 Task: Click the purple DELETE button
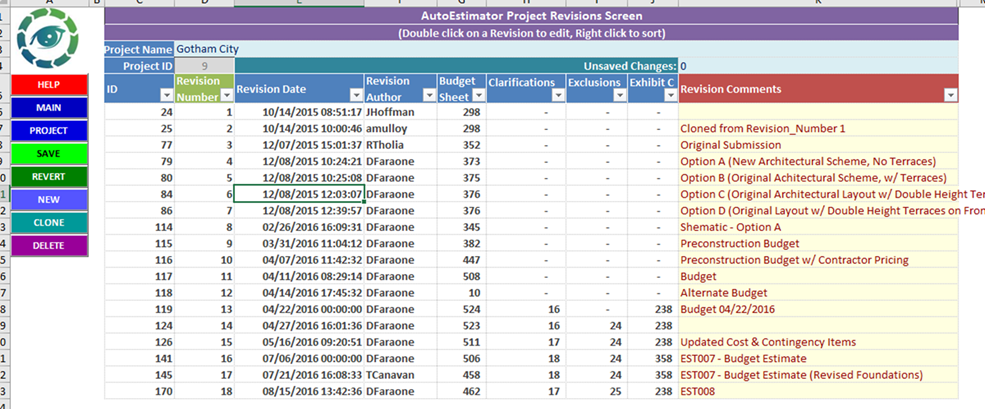point(49,246)
